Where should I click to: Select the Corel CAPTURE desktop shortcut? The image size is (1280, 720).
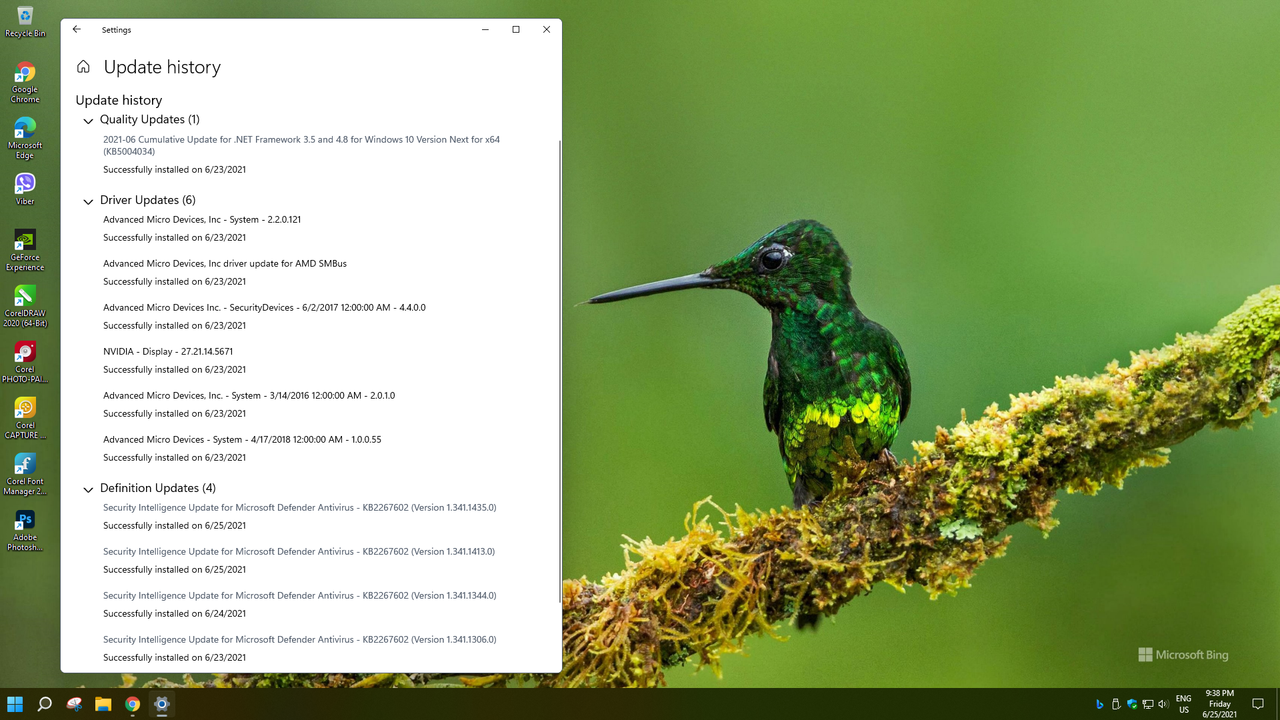point(25,419)
